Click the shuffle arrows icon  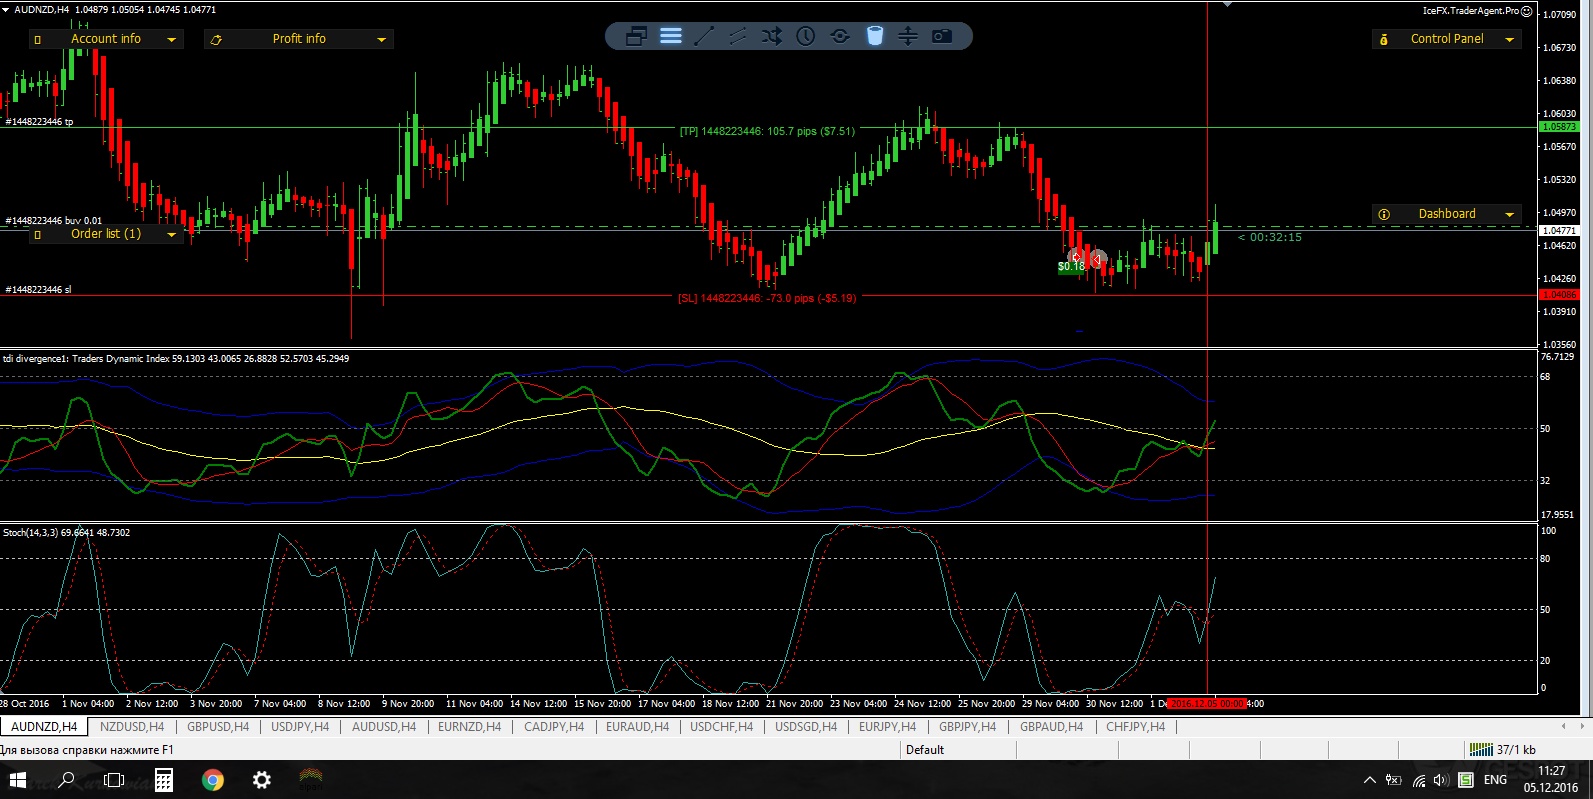771,37
